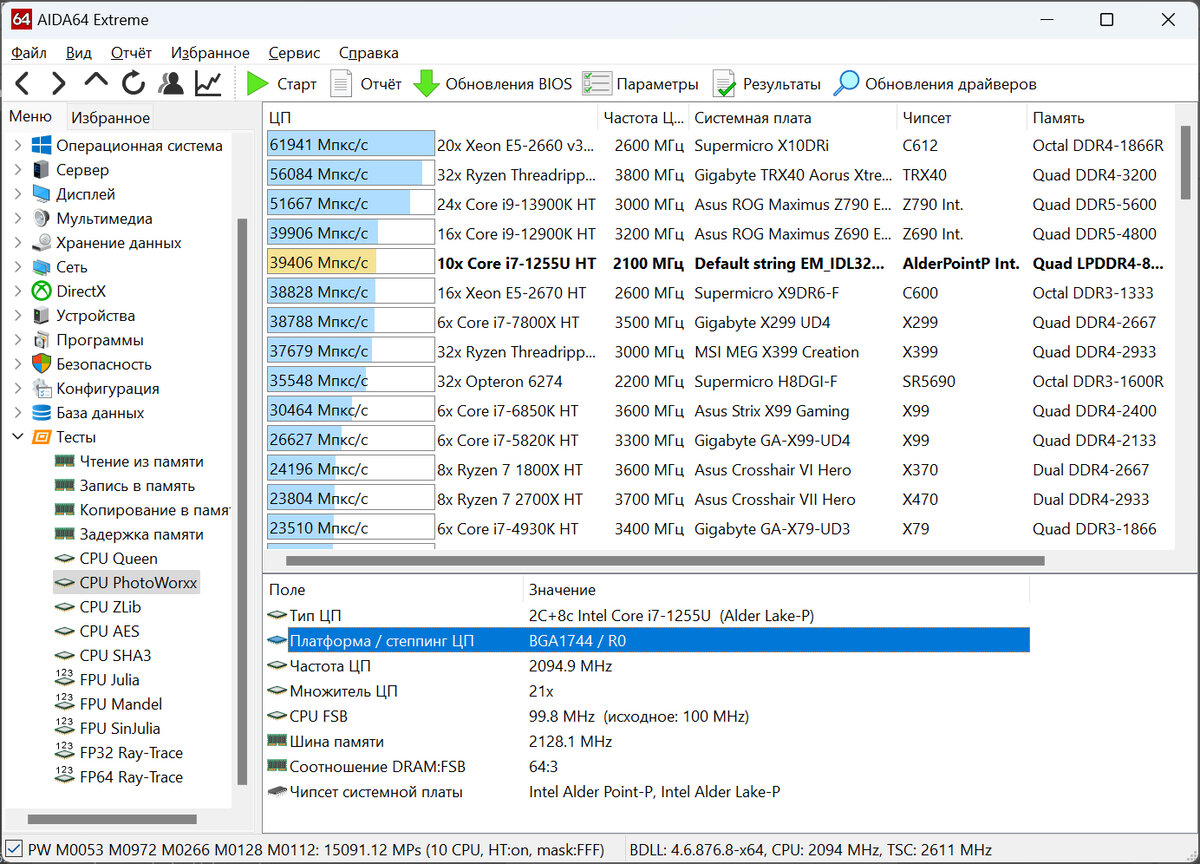Click the Refresh icon in toolbar
The width and height of the screenshot is (1200, 864).
[133, 84]
